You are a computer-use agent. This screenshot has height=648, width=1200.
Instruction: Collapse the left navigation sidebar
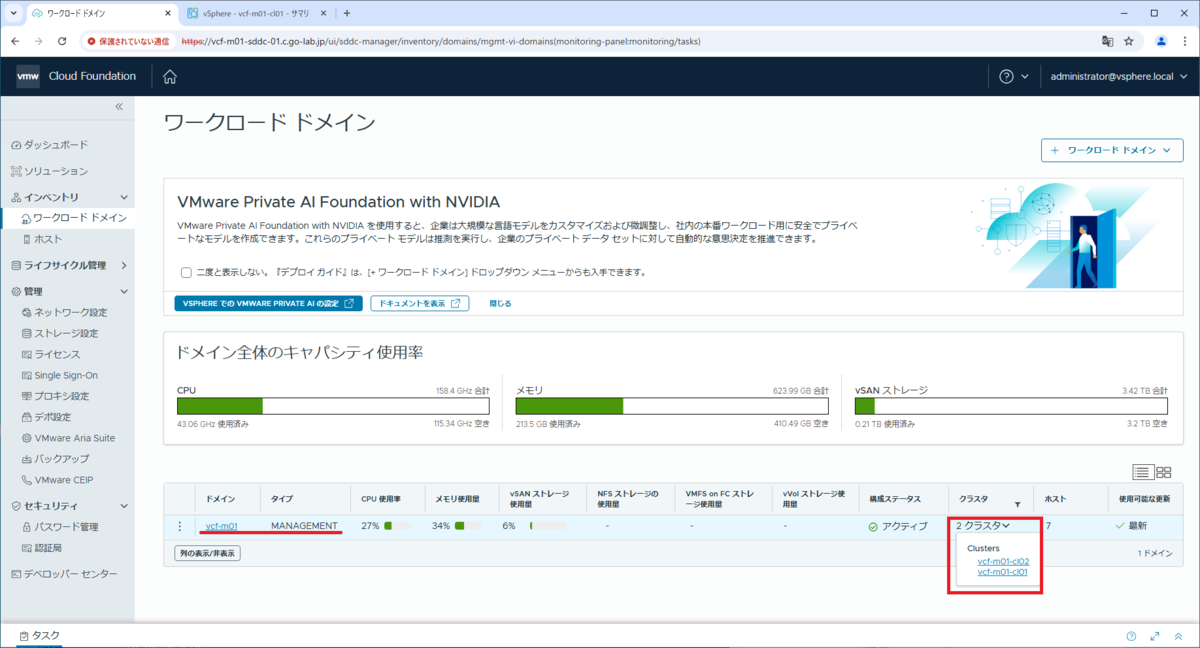pos(118,106)
